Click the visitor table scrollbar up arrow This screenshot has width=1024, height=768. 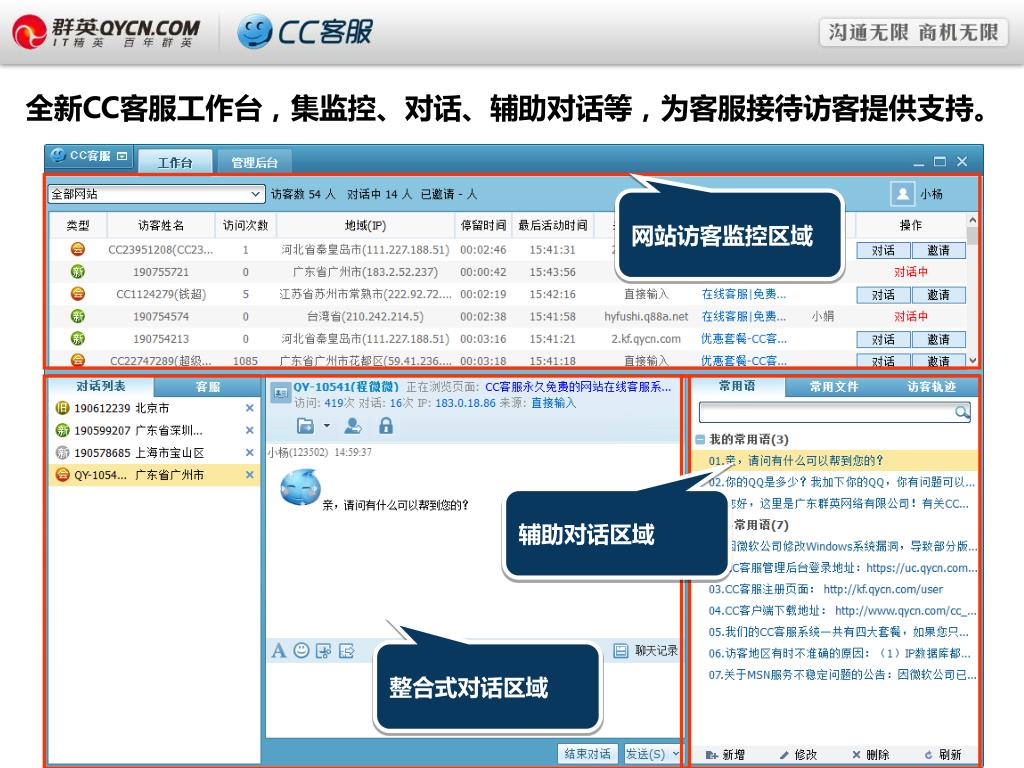point(972,221)
